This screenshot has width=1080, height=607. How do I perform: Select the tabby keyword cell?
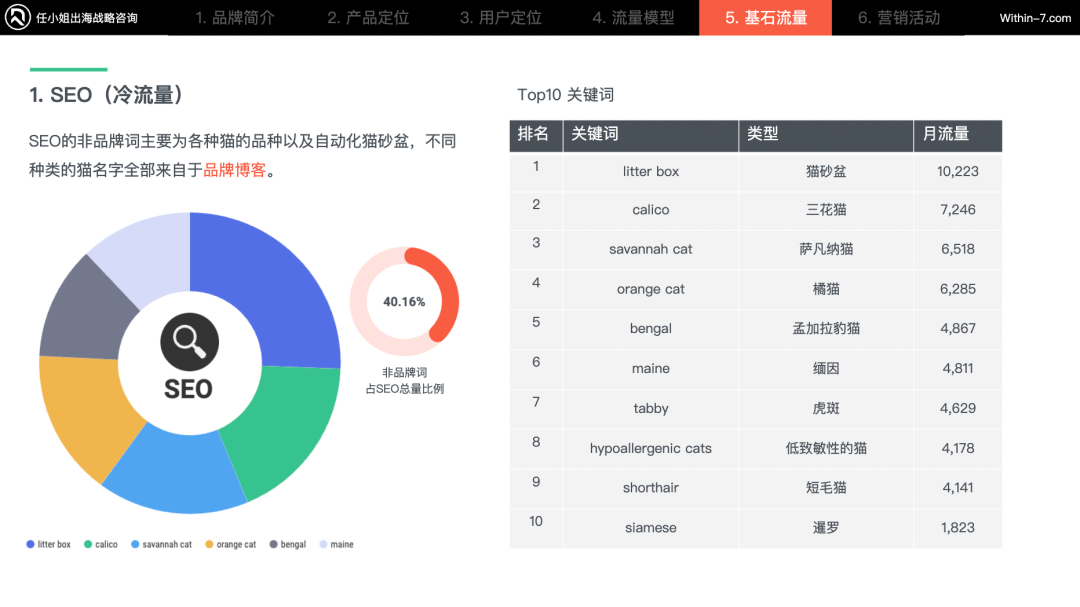(651, 409)
